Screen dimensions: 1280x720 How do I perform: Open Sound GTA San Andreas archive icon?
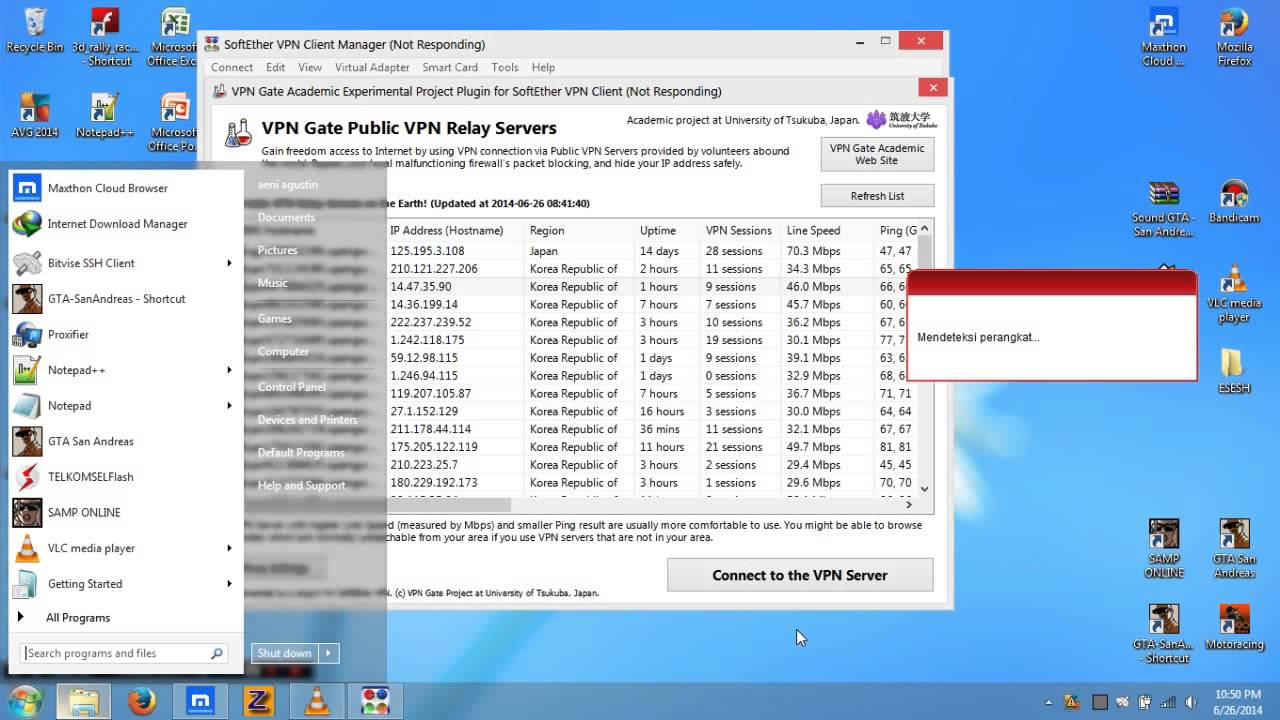tap(1163, 208)
